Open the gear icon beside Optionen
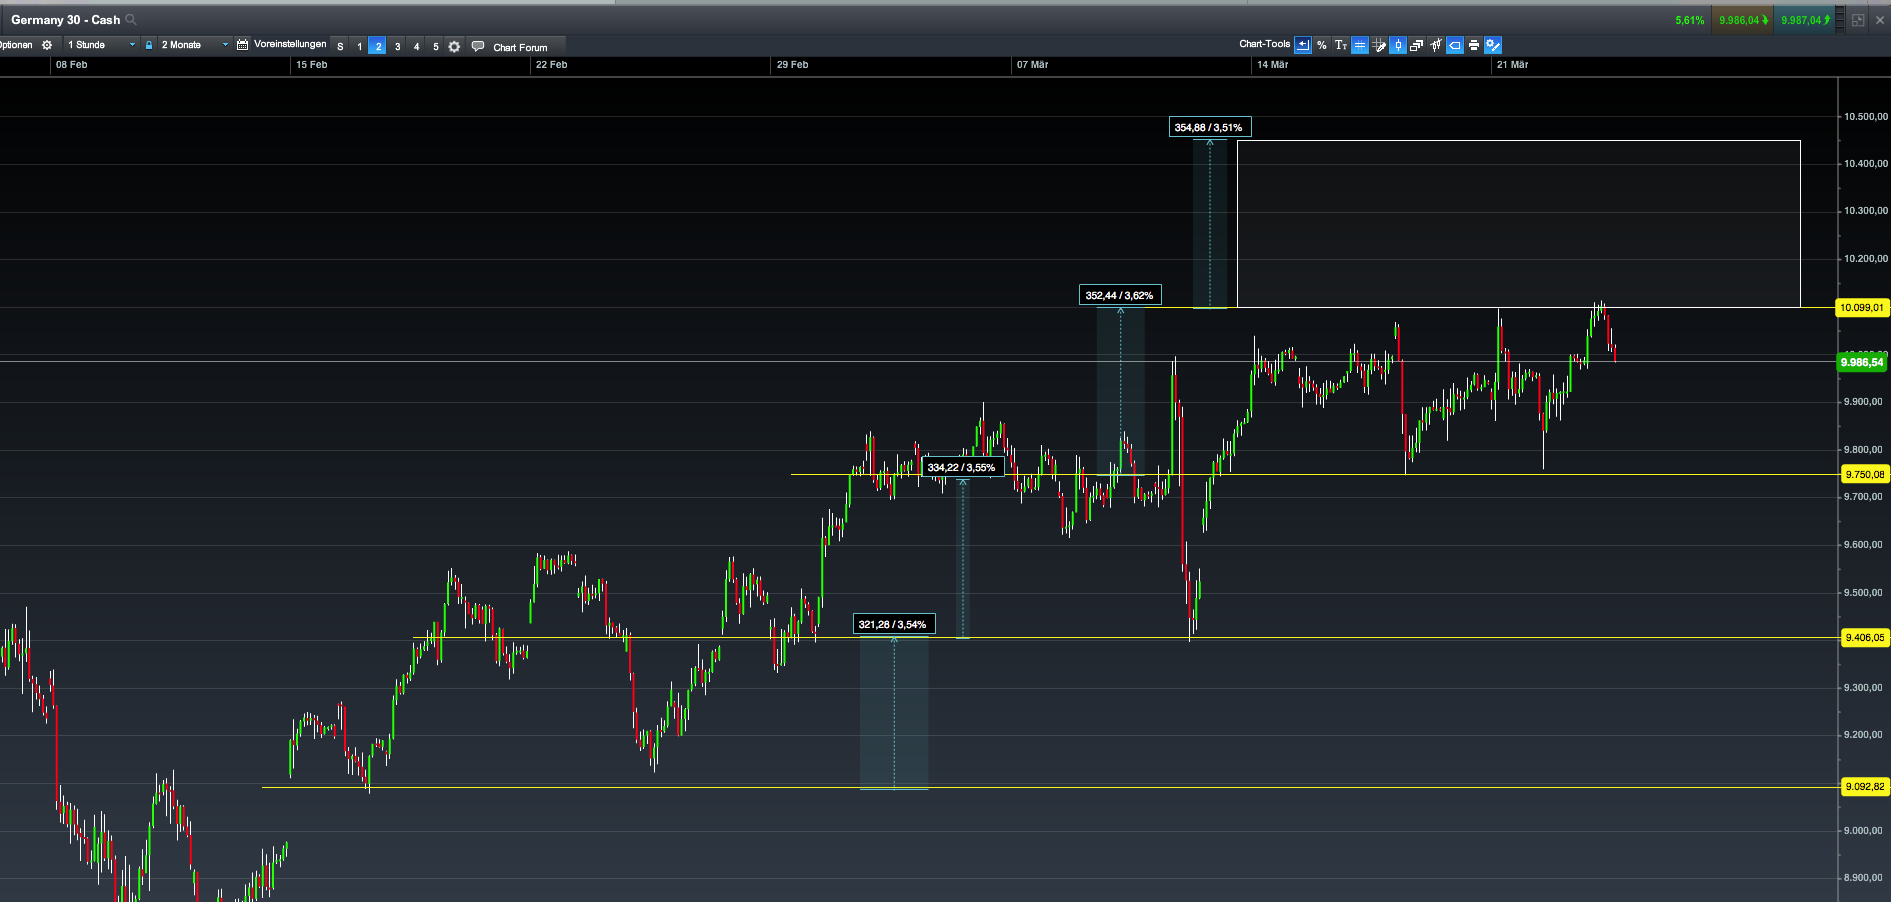 pos(45,45)
